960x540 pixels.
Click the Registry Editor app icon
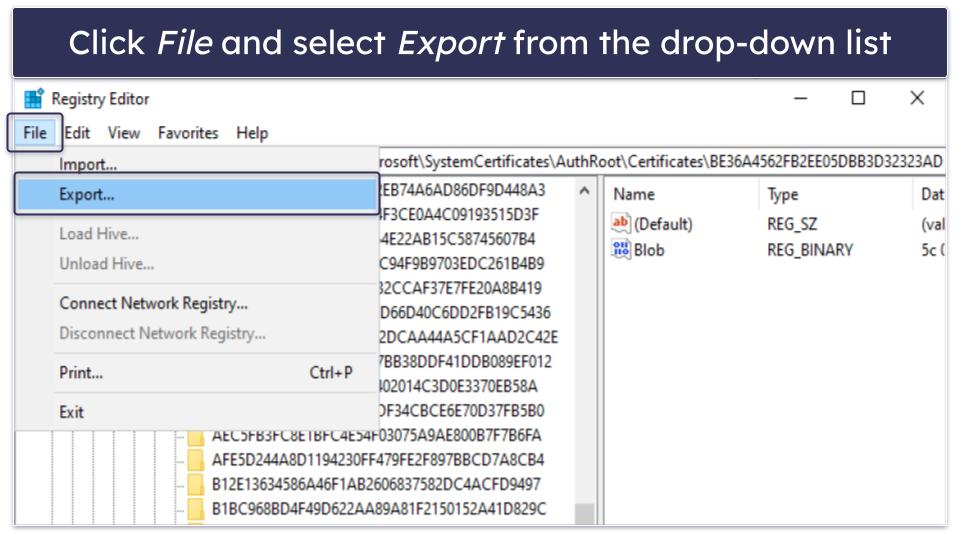pos(35,99)
